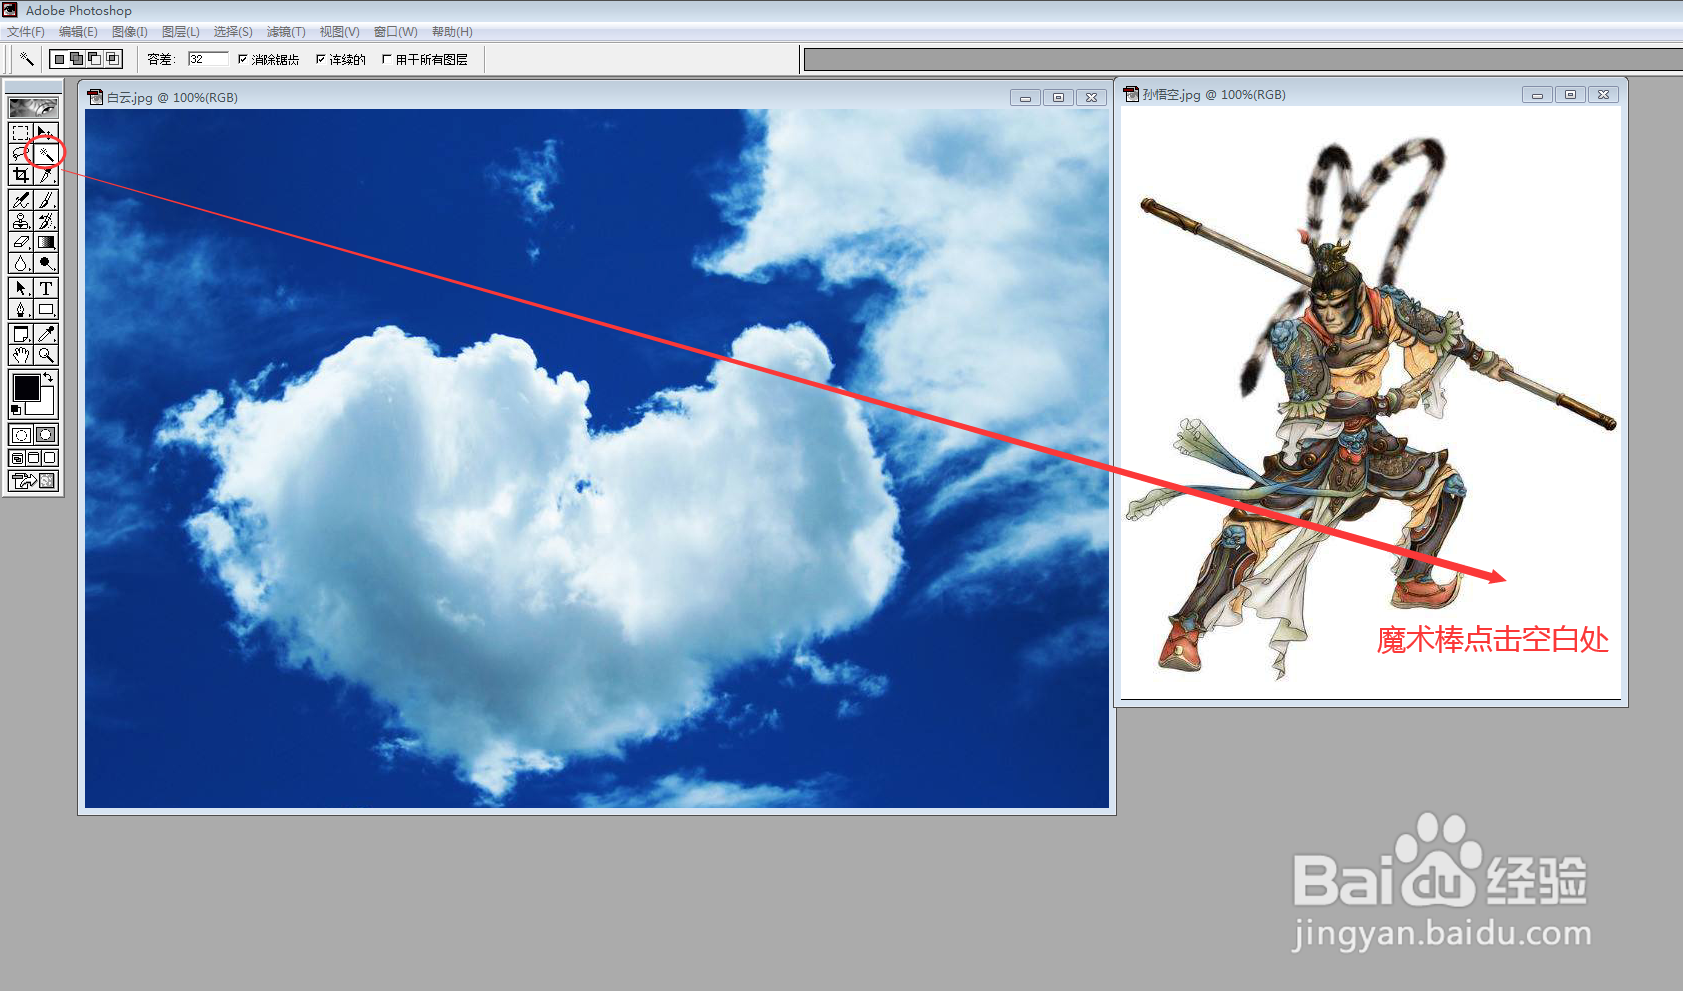Select the History Brush tool
The image size is (1683, 991).
coord(46,221)
